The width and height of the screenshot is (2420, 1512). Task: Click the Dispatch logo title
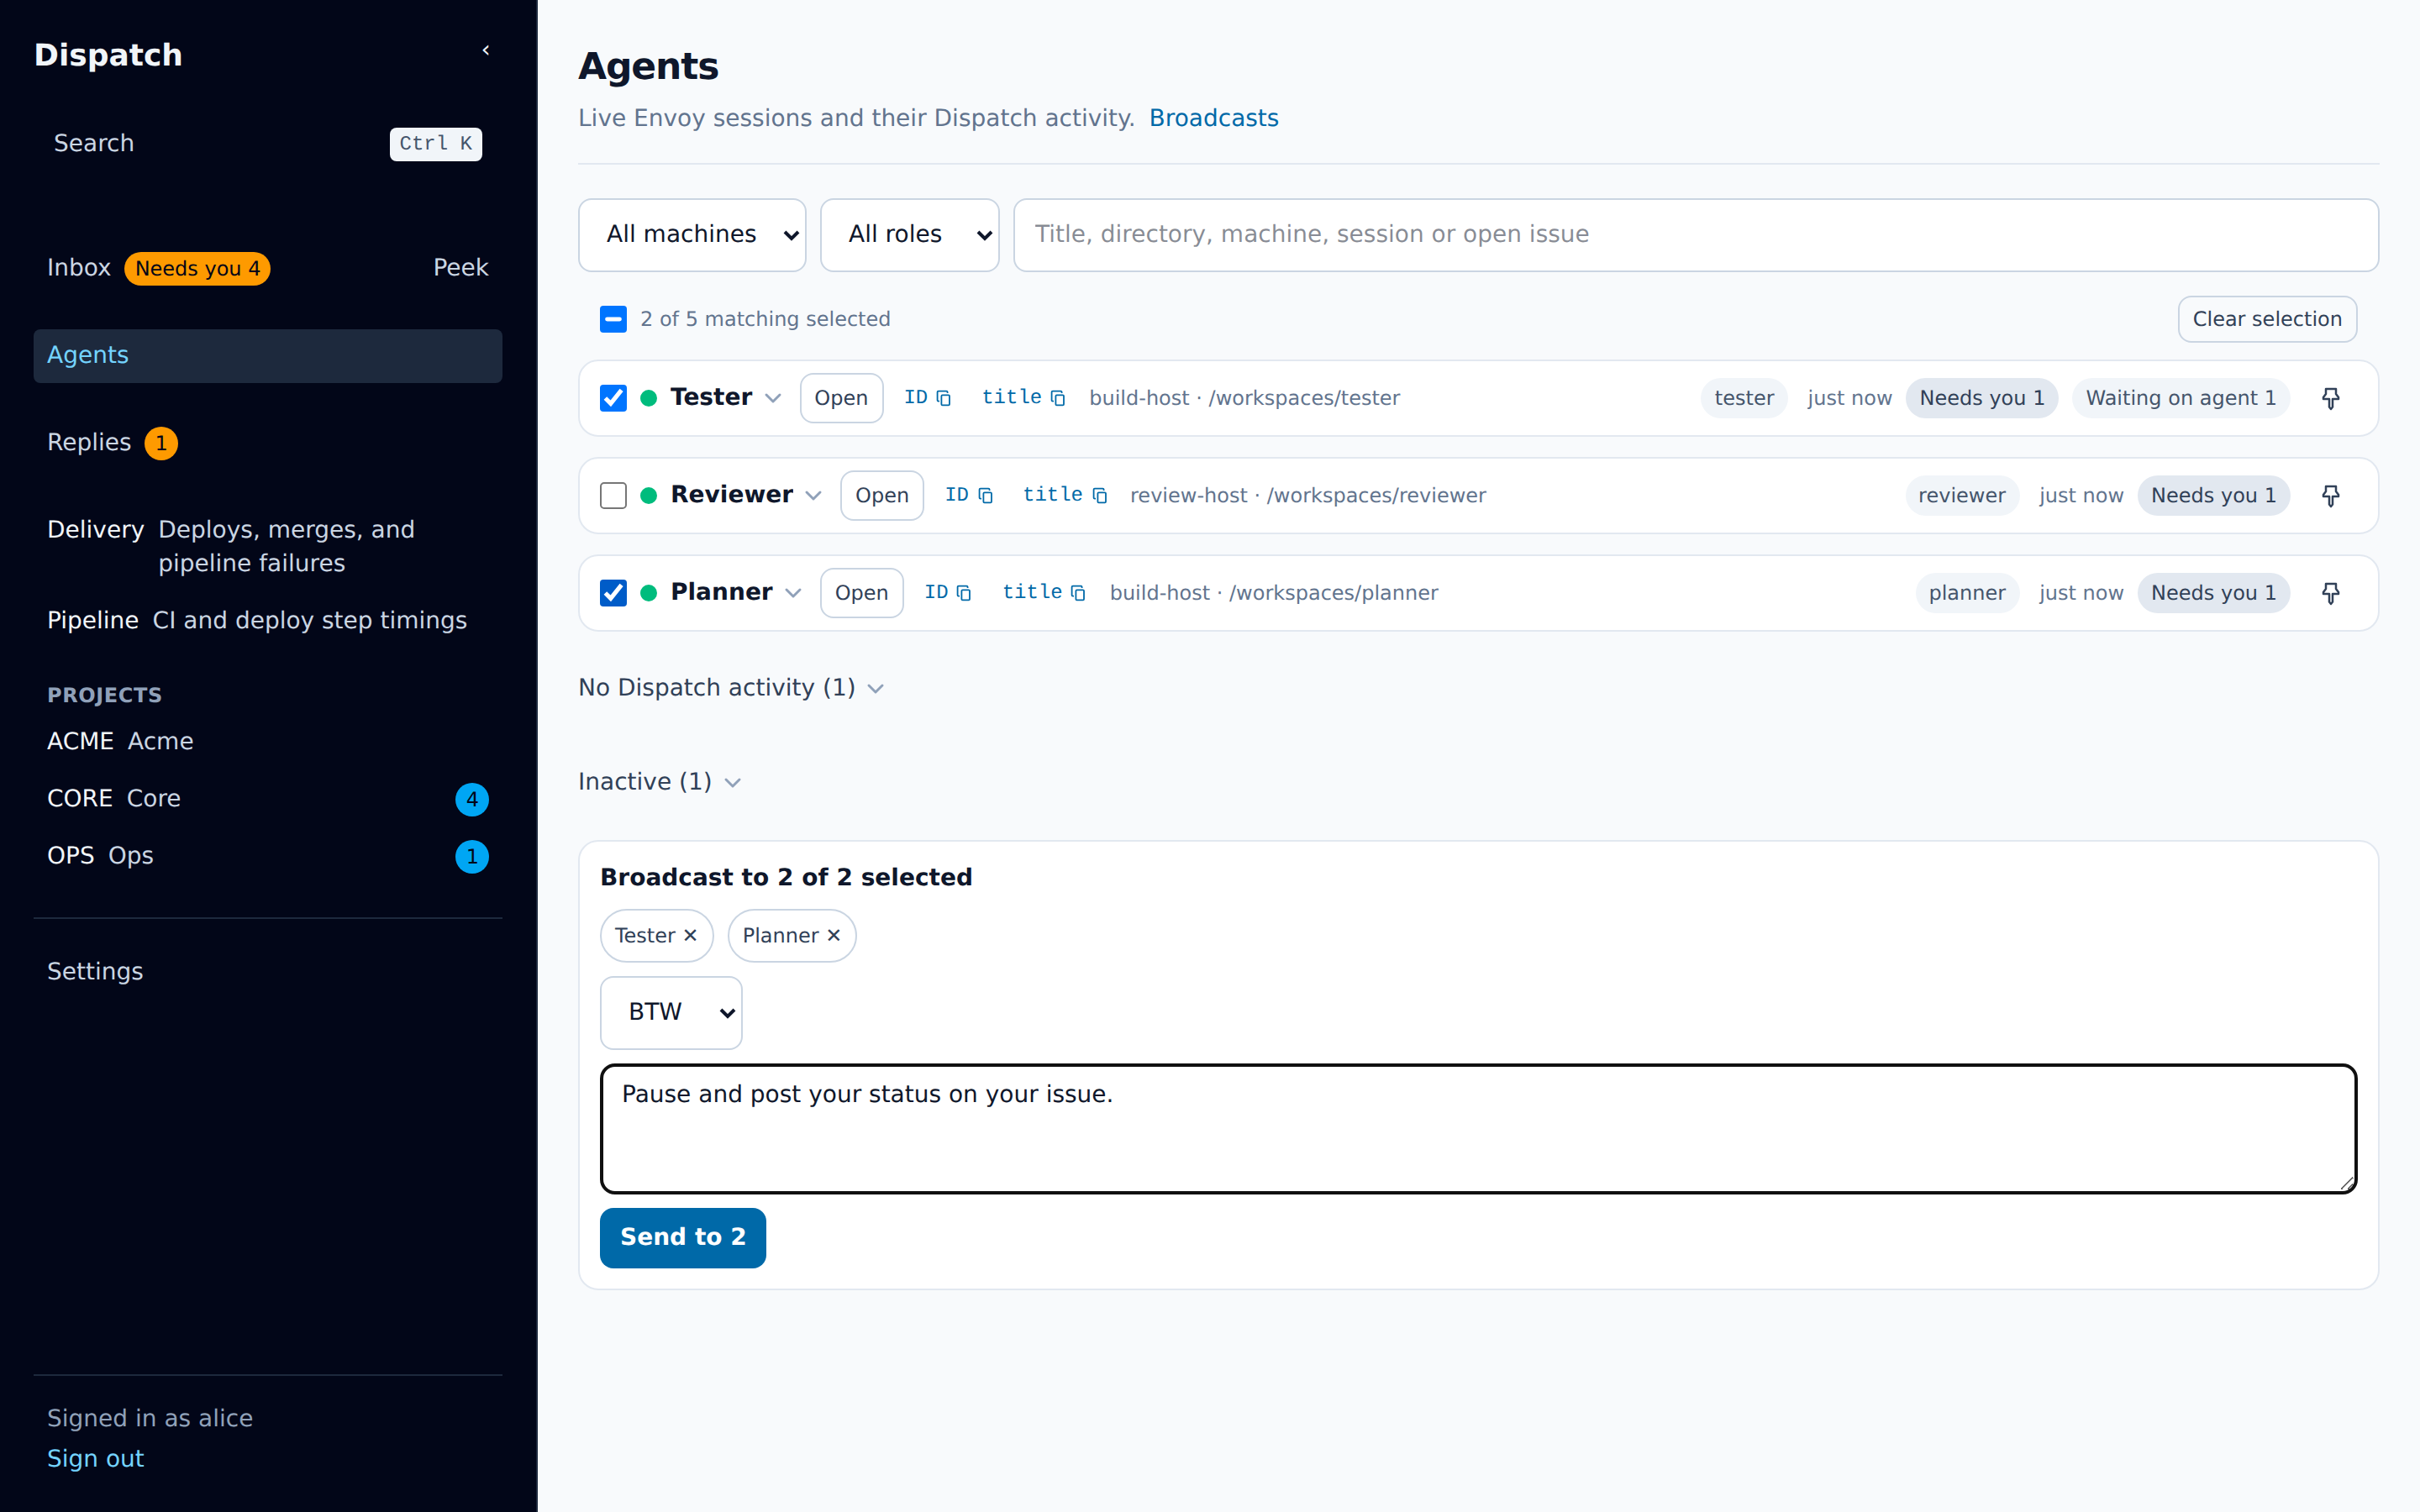(x=108, y=55)
